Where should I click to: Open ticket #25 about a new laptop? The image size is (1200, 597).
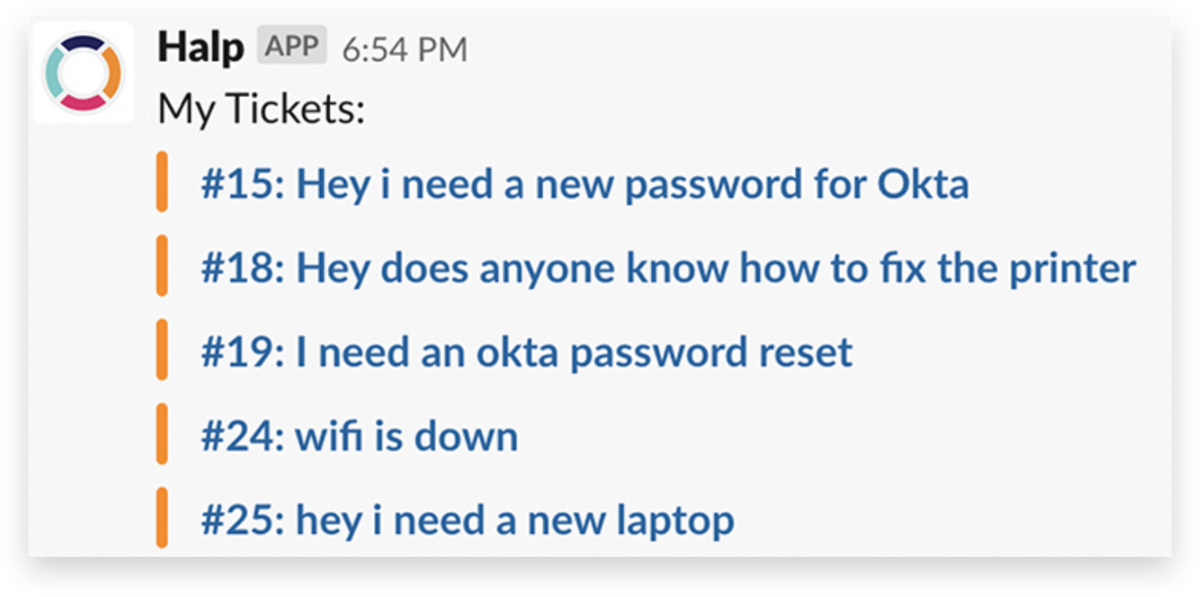(x=468, y=520)
